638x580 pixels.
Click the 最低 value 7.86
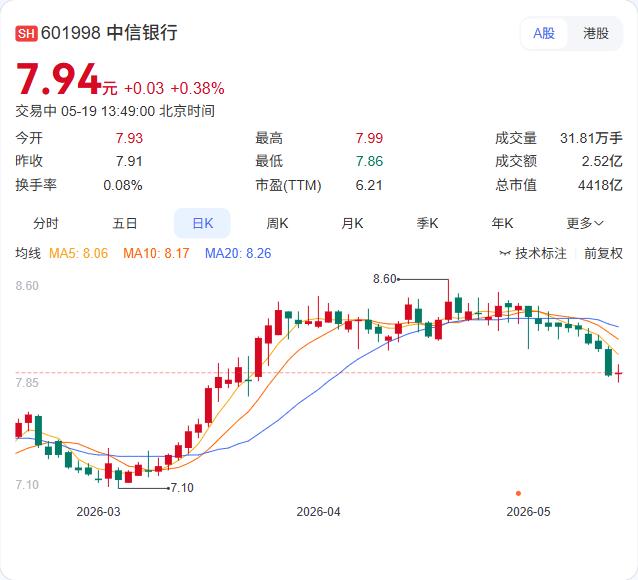pos(369,161)
